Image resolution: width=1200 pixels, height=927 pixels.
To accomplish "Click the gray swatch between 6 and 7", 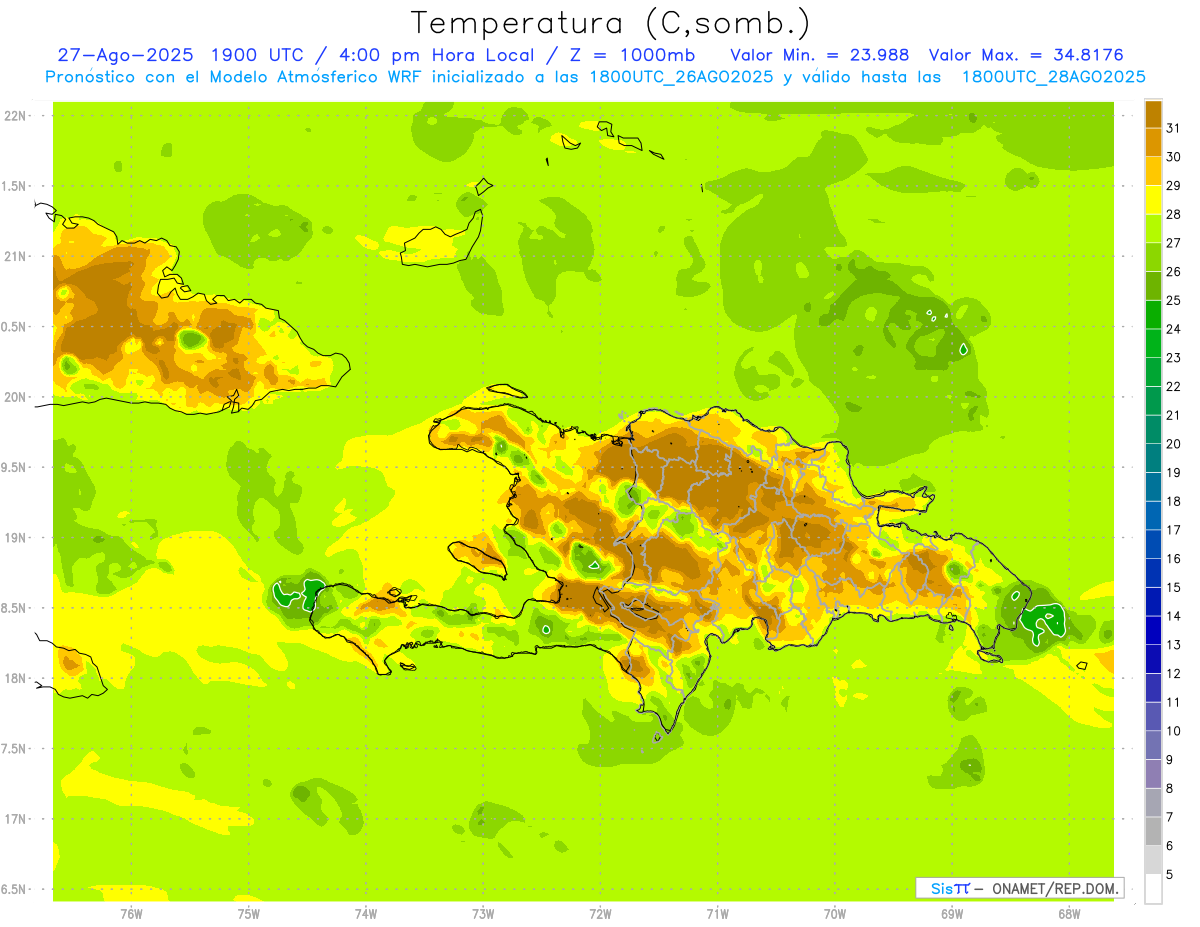I will 1153,831.
